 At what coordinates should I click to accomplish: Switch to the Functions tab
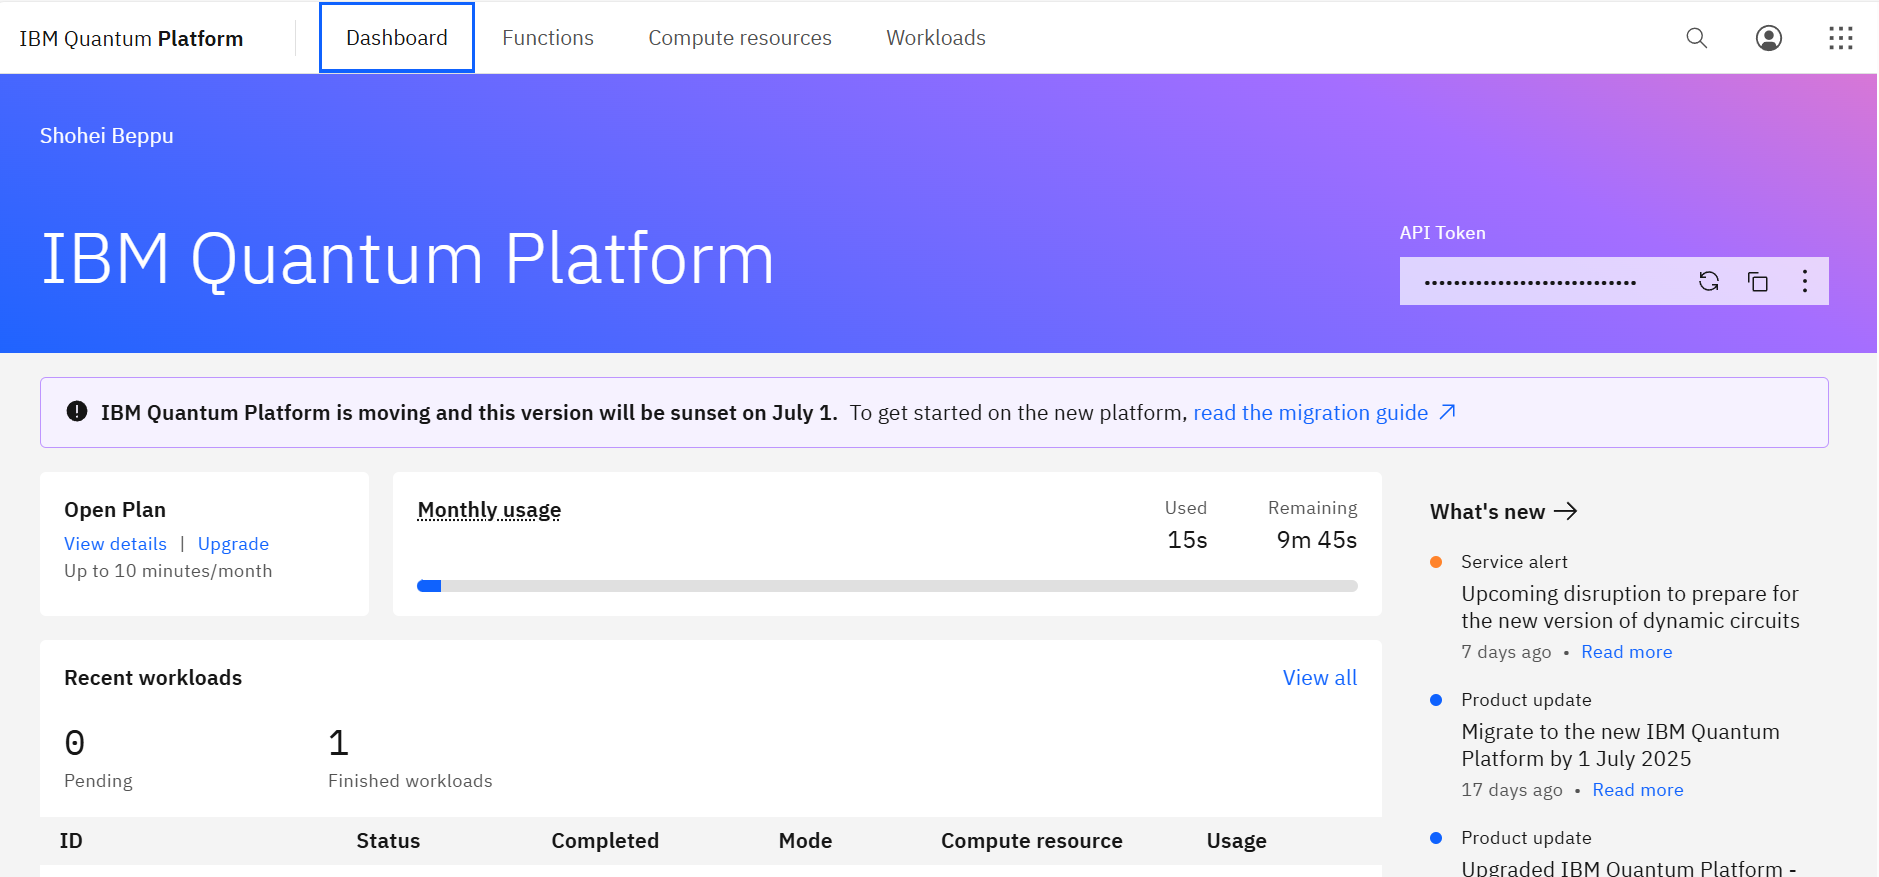(547, 38)
